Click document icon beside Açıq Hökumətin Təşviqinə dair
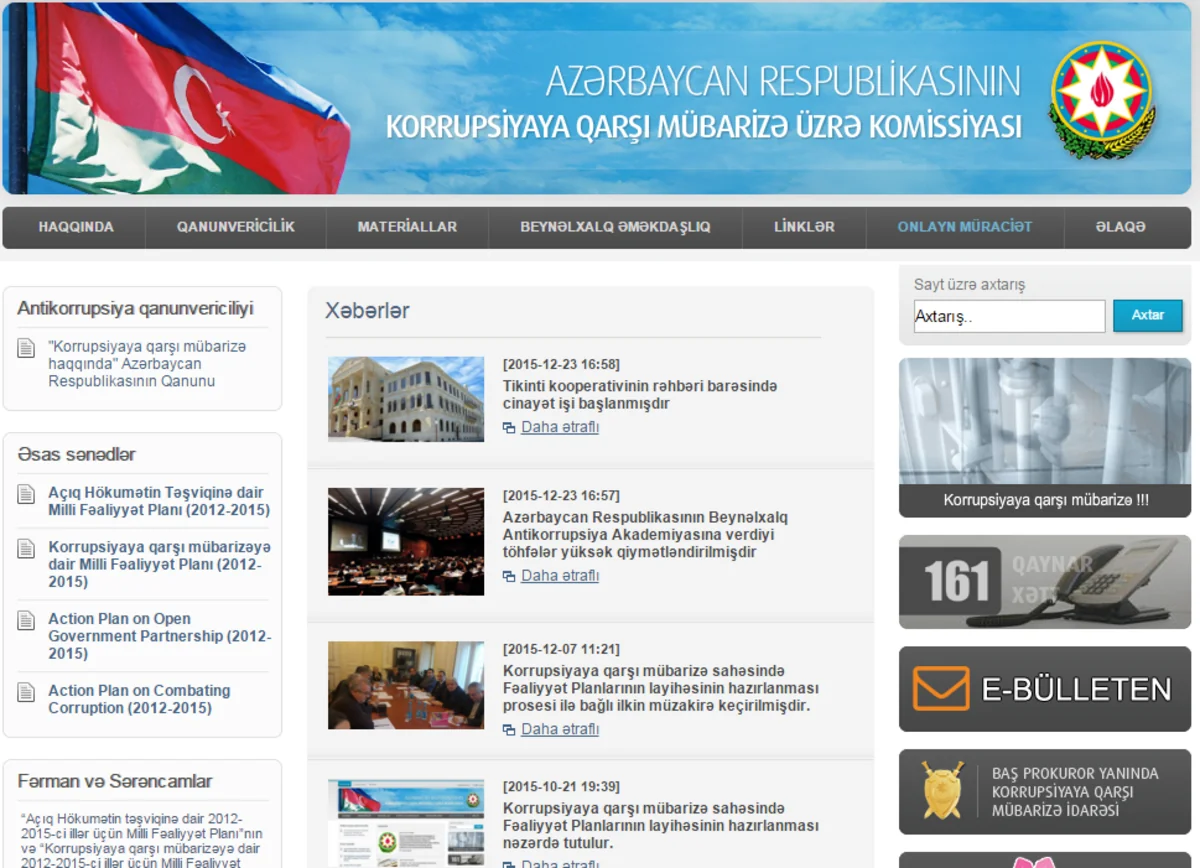Screen dimensions: 1200x868 pyautogui.click(x=27, y=494)
